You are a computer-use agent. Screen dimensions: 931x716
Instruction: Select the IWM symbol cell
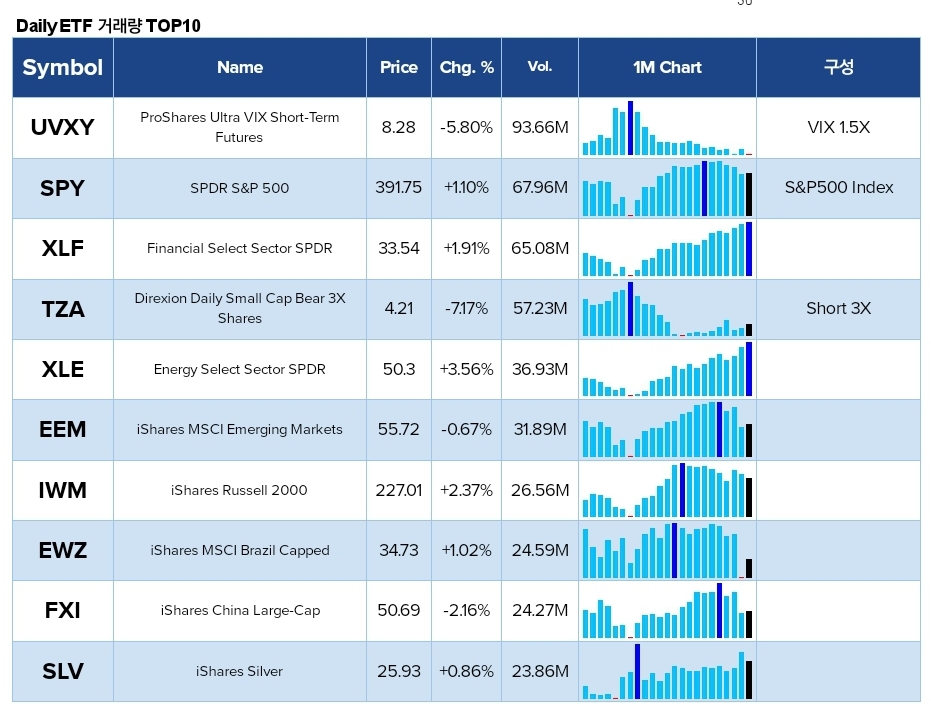click(62, 490)
